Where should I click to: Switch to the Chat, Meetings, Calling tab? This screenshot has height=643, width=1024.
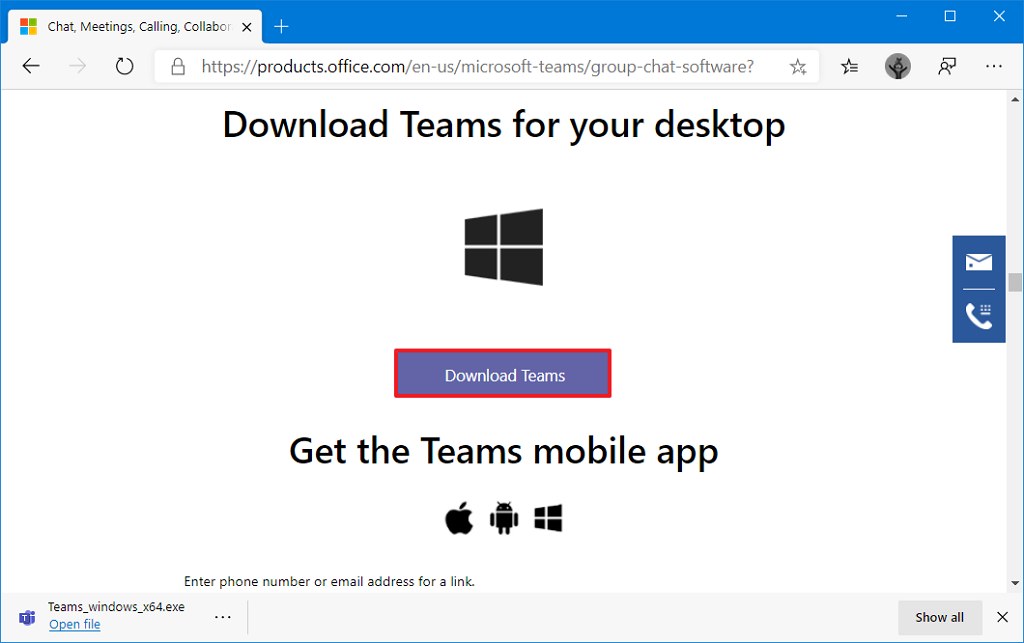130,27
